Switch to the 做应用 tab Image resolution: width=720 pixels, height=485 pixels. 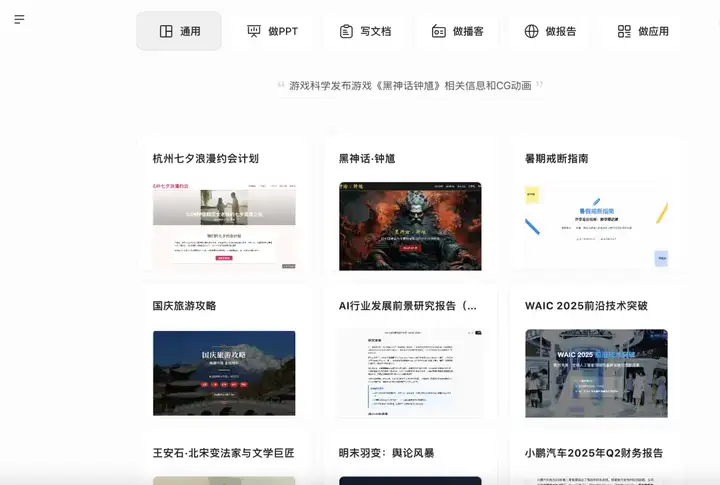[643, 31]
